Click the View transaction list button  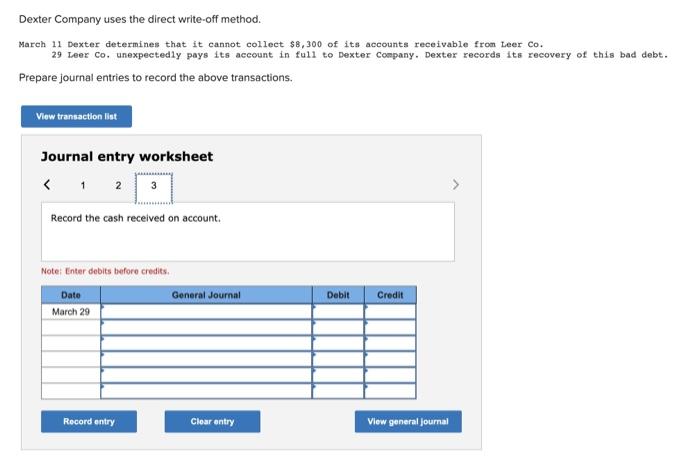(x=76, y=116)
